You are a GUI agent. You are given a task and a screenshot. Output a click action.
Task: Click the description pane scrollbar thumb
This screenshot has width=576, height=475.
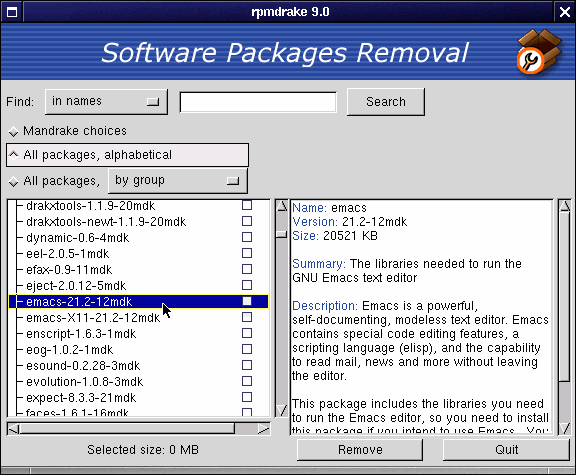point(565,297)
